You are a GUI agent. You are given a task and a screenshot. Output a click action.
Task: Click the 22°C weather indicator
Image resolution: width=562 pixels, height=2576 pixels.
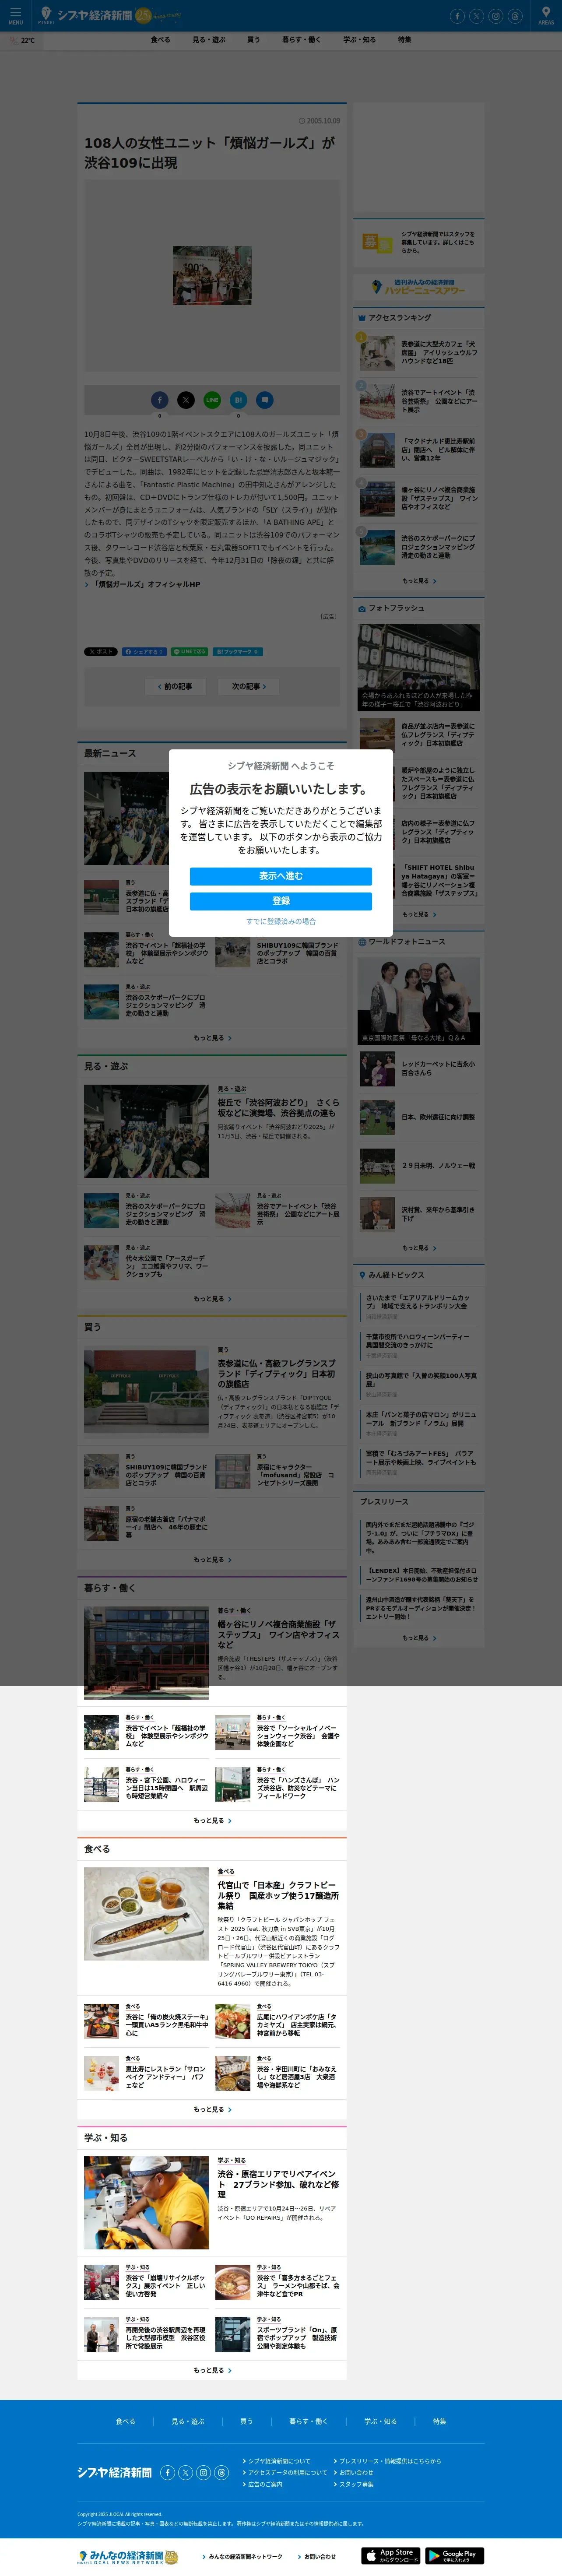pos(22,40)
